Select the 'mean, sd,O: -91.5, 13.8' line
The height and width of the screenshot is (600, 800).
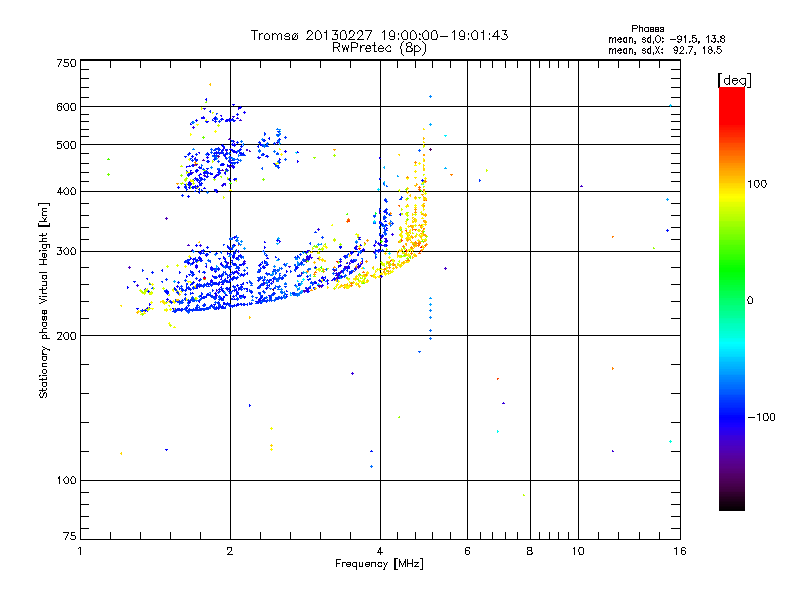click(666, 39)
